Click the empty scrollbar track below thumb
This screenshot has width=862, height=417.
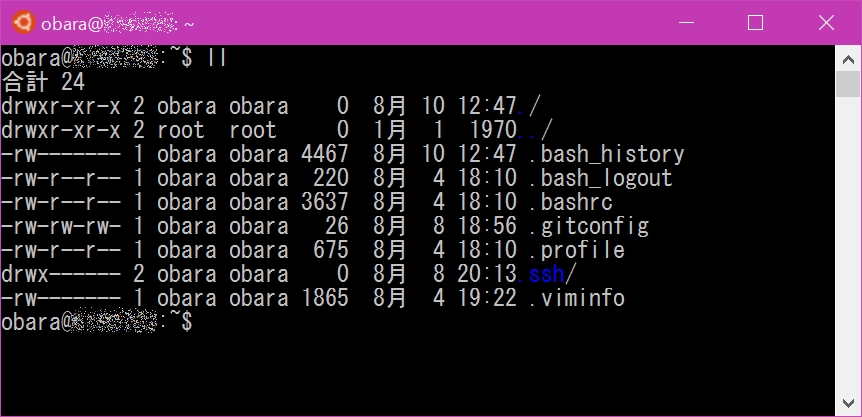click(x=848, y=244)
